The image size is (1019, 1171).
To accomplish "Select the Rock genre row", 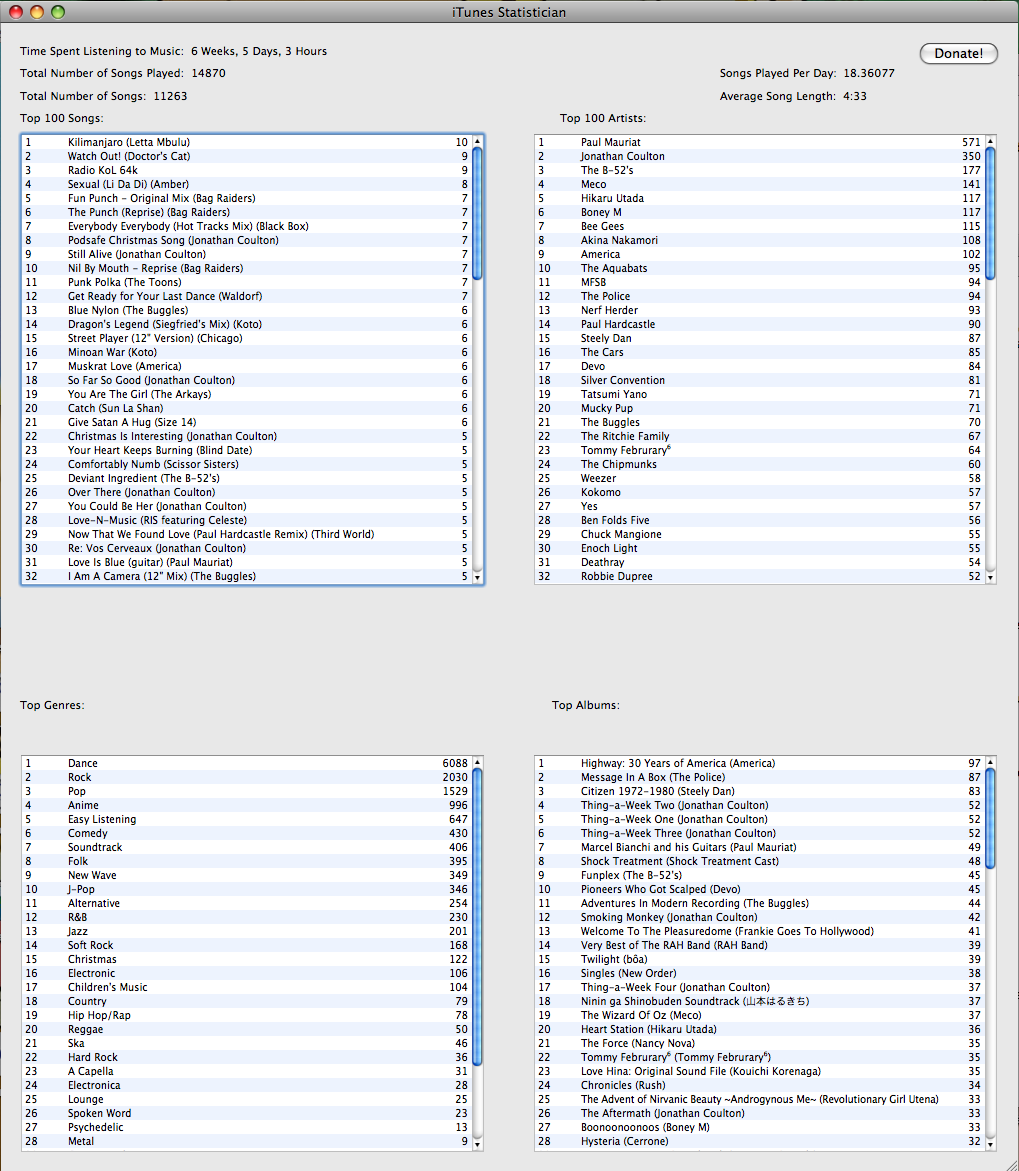I will 247,777.
